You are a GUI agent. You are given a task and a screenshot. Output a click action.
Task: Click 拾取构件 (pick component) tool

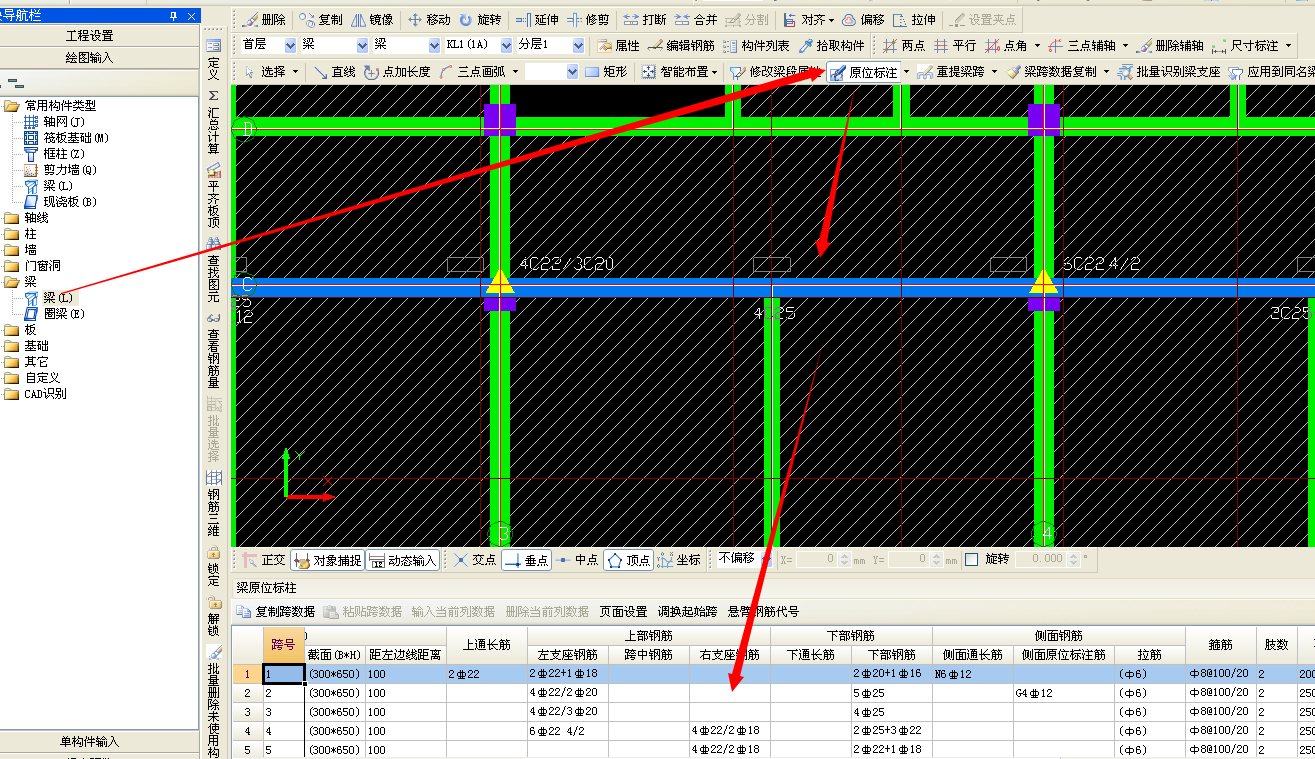coord(831,46)
